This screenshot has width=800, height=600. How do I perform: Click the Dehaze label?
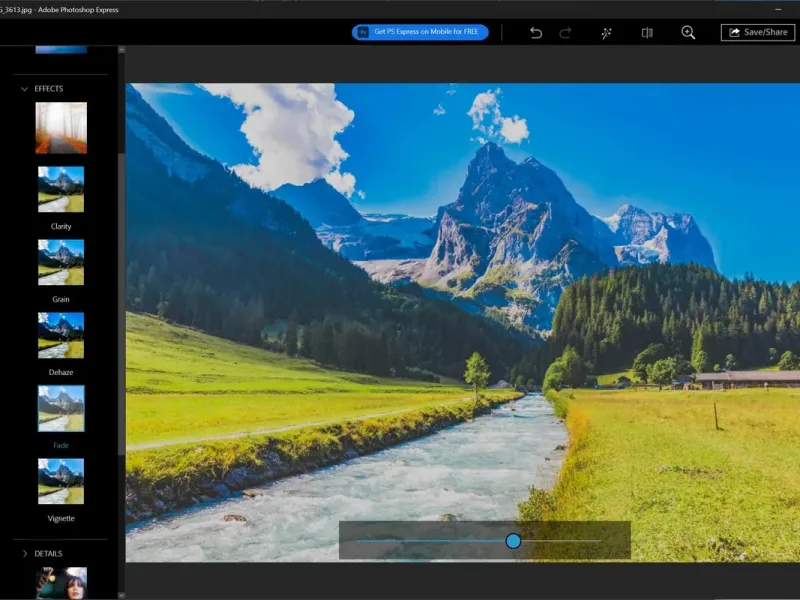[x=61, y=372]
